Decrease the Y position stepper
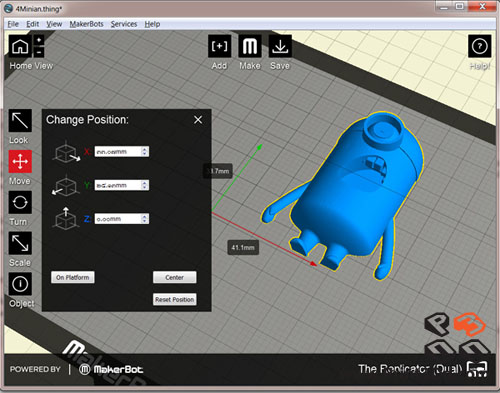This screenshot has height=393, width=500. (145, 188)
